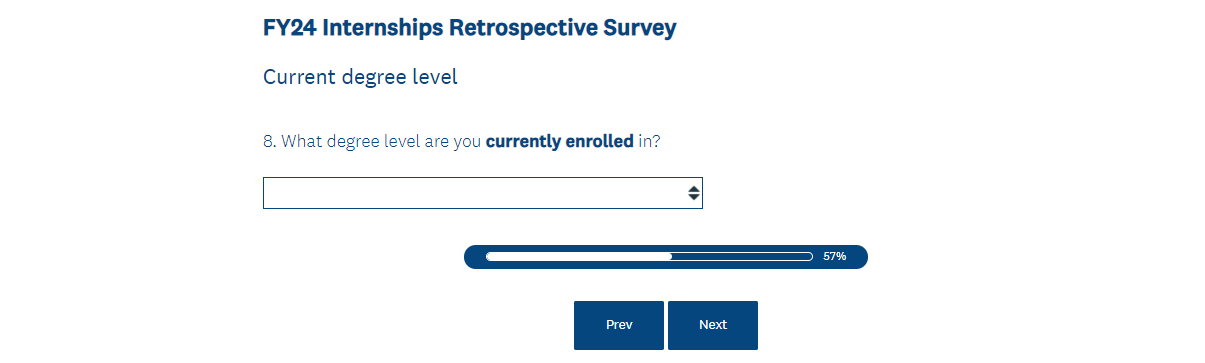Go to the next survey page
This screenshot has width=1205, height=363.
pyautogui.click(x=713, y=325)
